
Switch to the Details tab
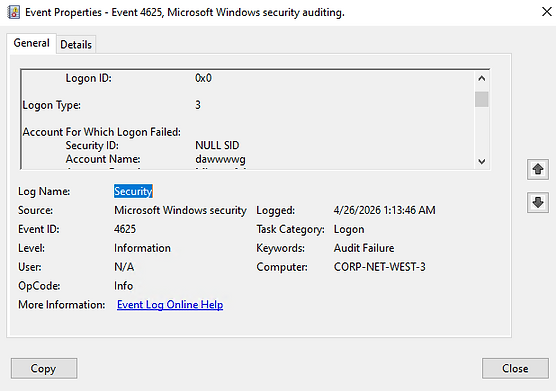(x=76, y=45)
